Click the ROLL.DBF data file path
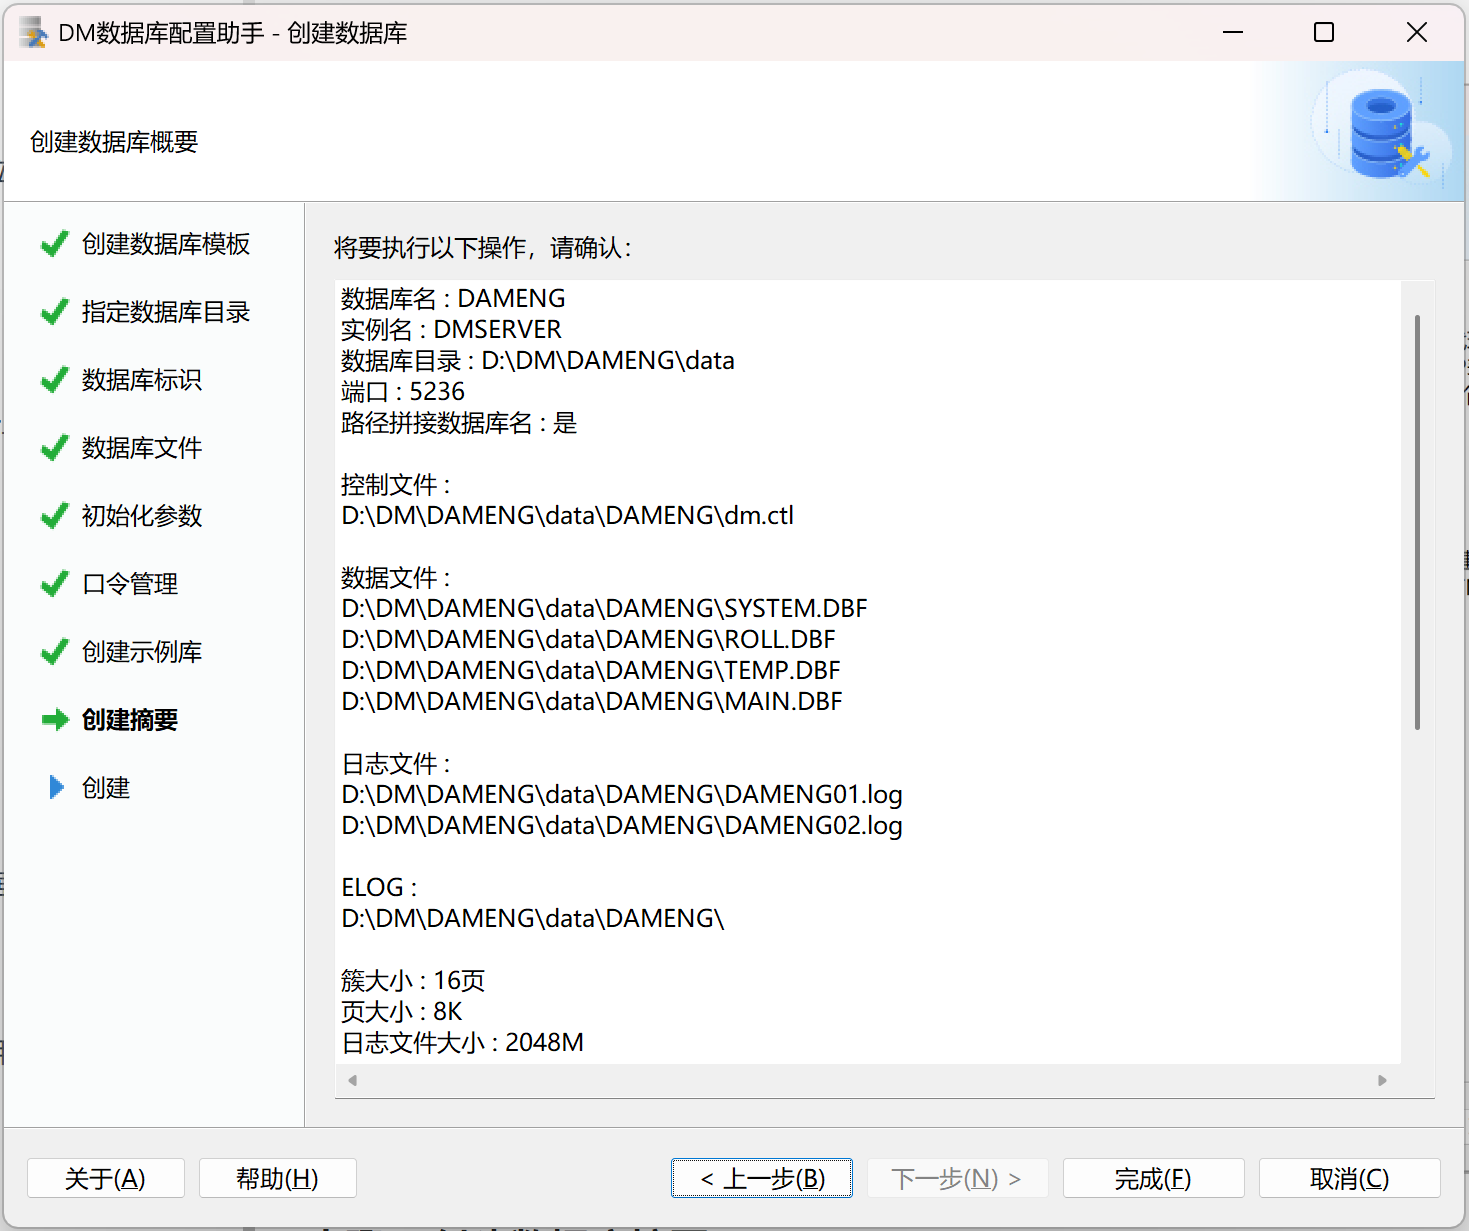Viewport: 1469px width, 1231px height. click(588, 639)
